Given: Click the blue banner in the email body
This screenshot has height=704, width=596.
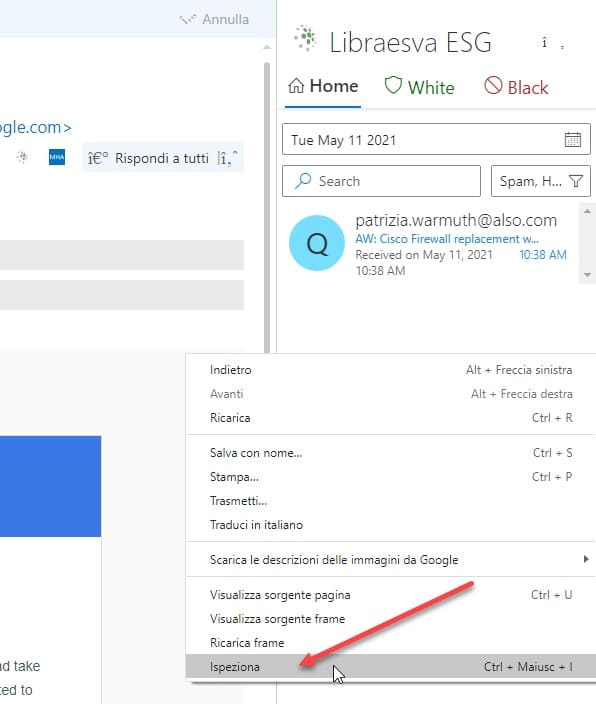Looking at the screenshot, I should click(50, 486).
